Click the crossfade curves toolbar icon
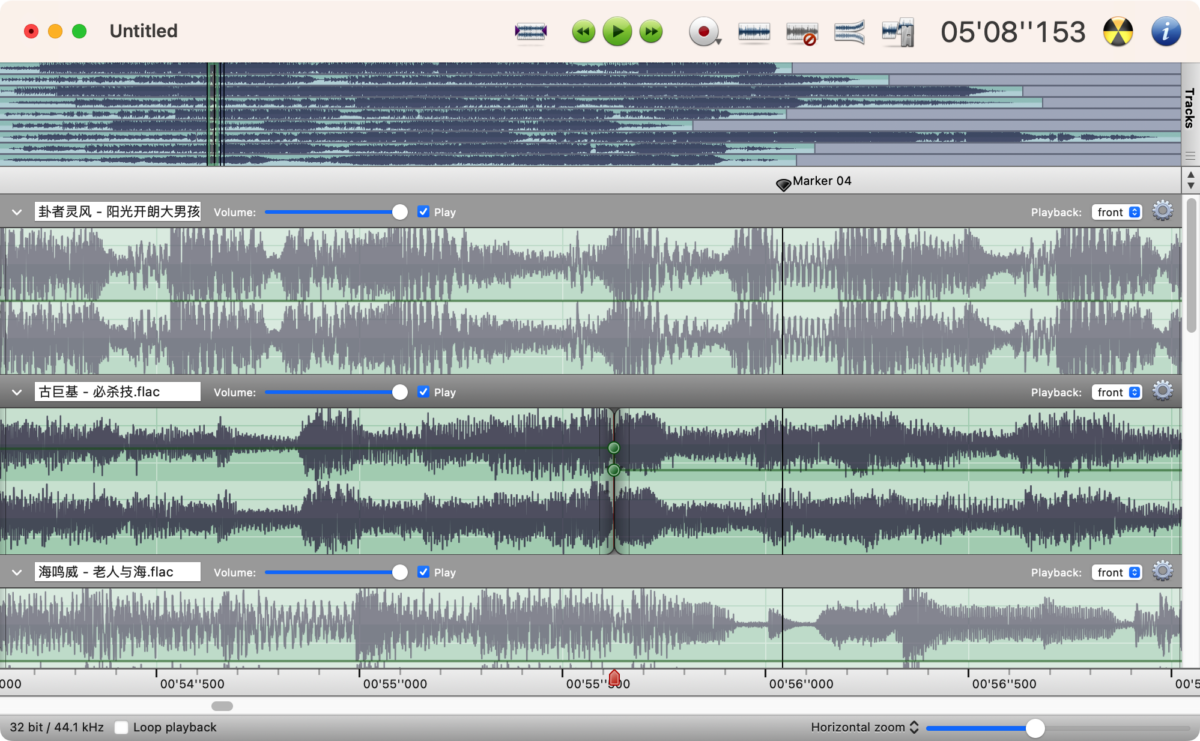Viewport: 1200px width, 741px height. pos(849,32)
